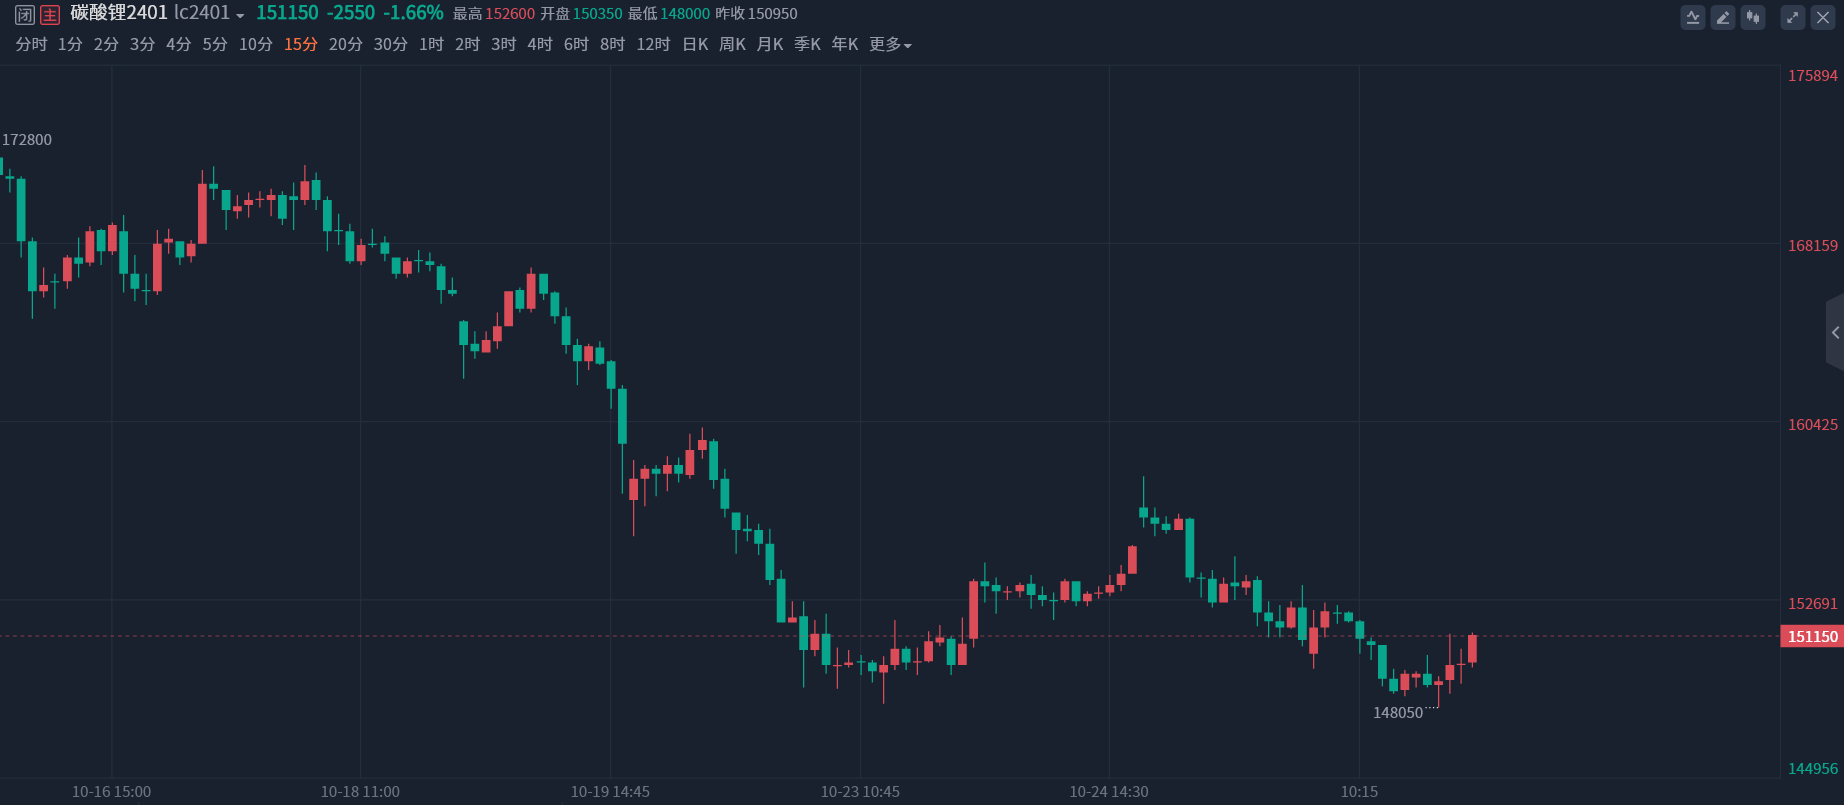The image size is (1844, 805).
Task: Select the 8时 period
Action: 612,44
